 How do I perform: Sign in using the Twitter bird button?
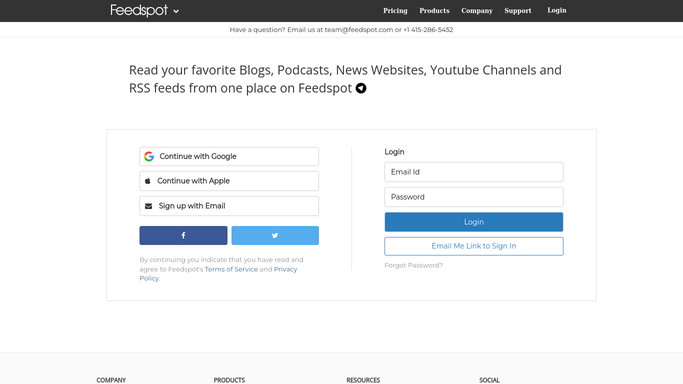point(275,236)
